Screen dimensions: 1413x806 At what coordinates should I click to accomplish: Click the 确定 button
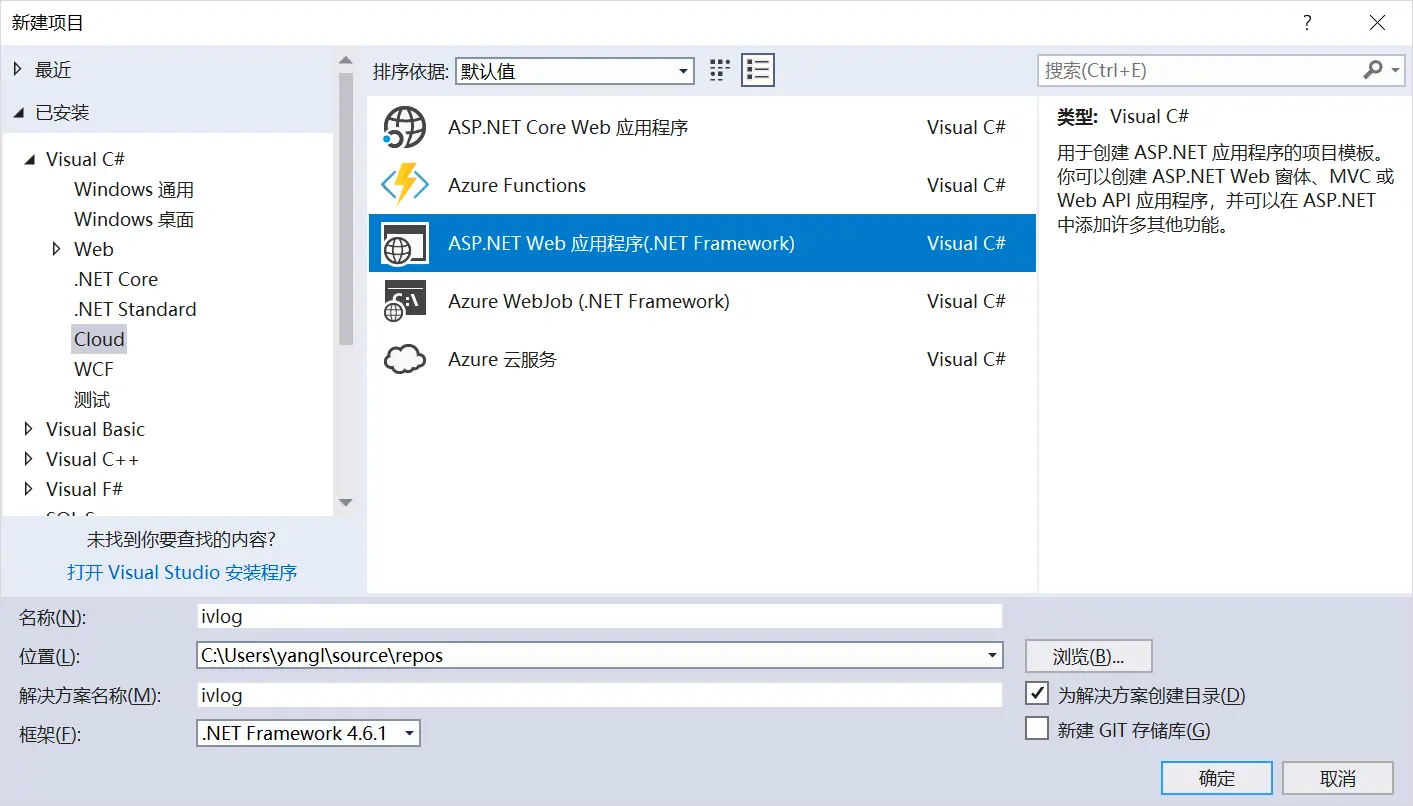[1217, 778]
